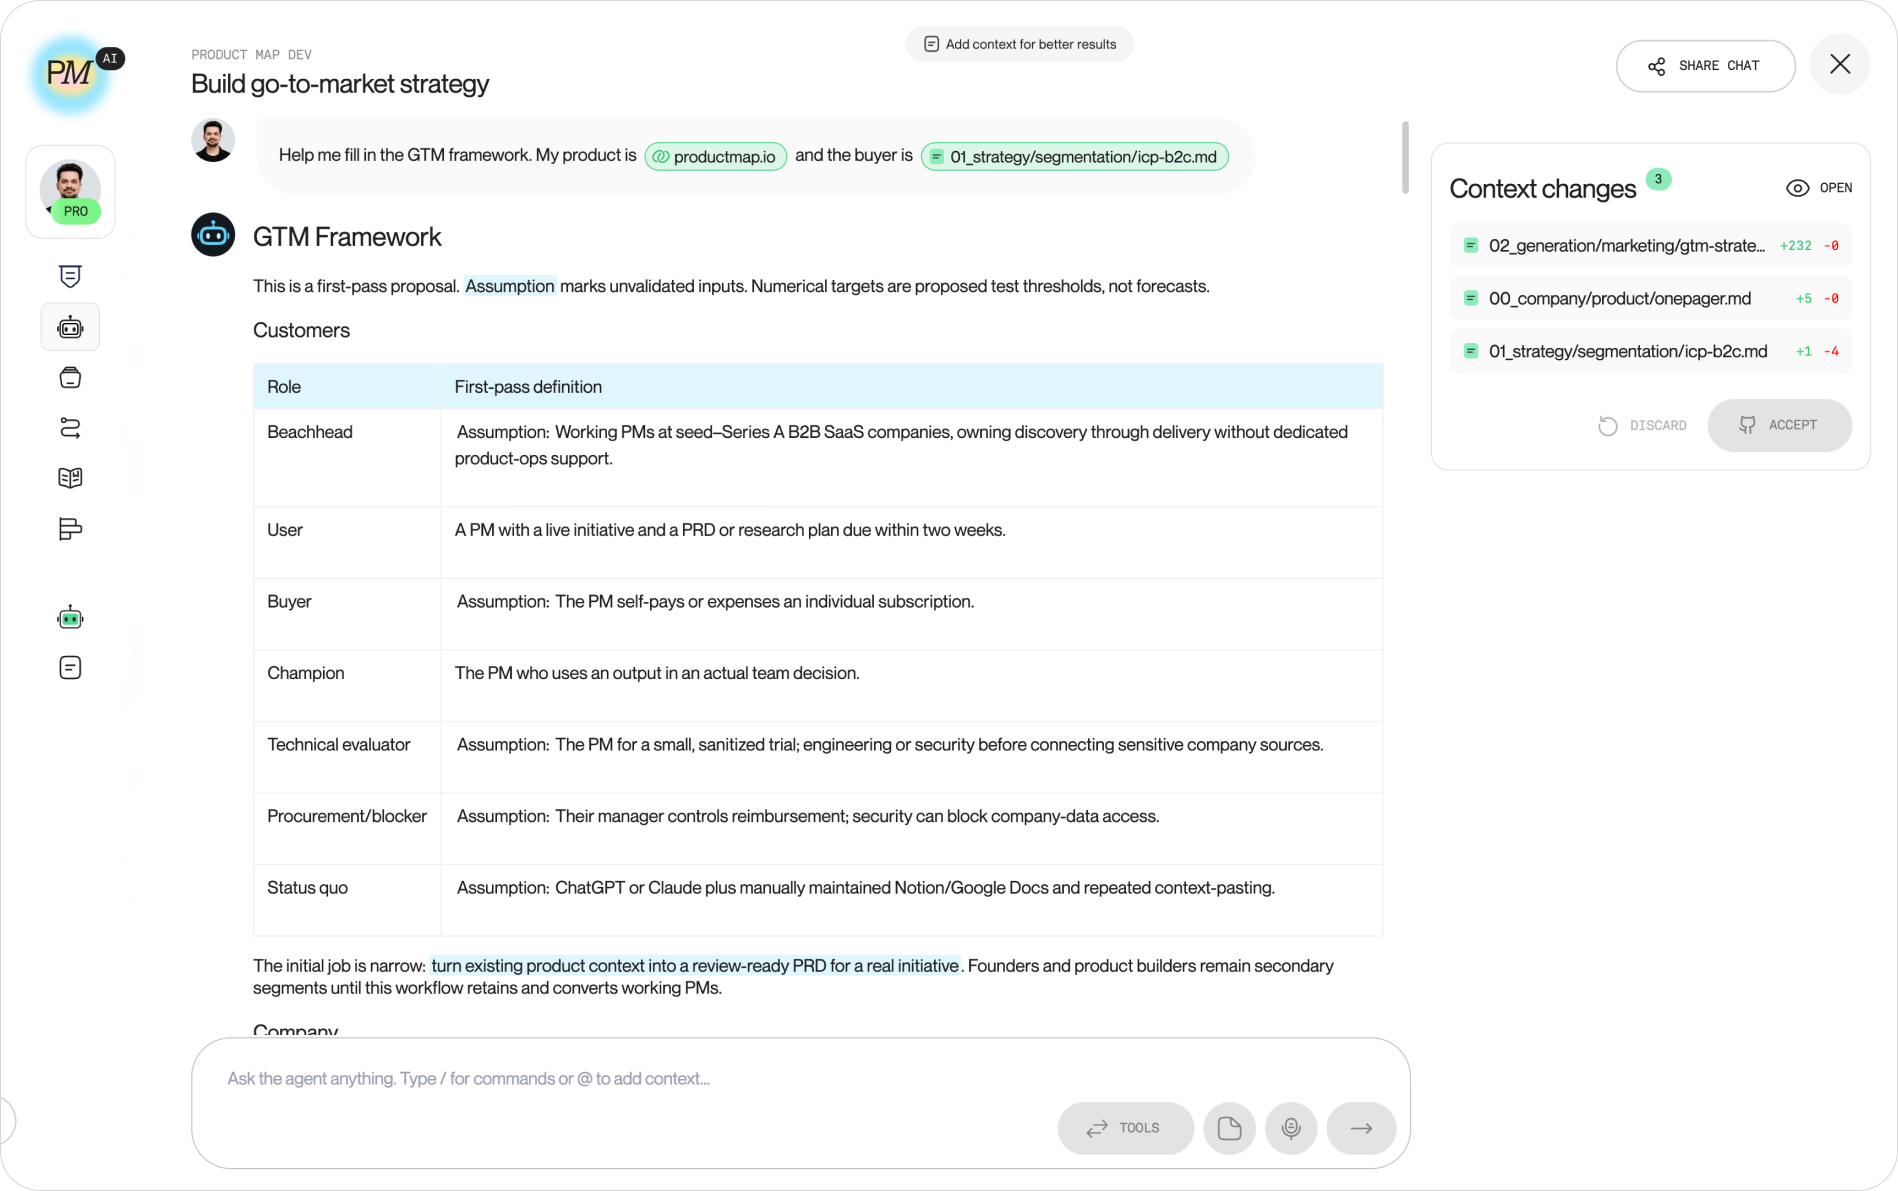Click the agent robot avatar beside GTM Framework

(x=213, y=235)
